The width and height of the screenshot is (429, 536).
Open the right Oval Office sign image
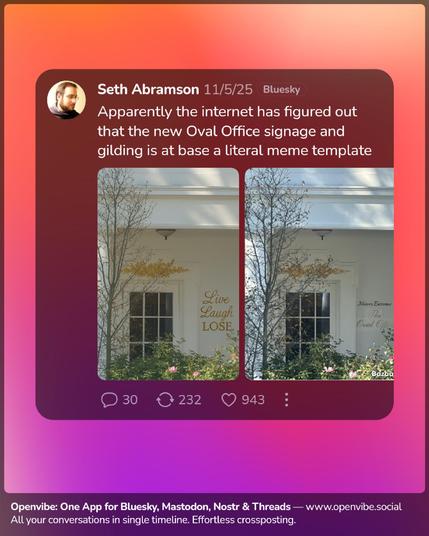click(319, 274)
